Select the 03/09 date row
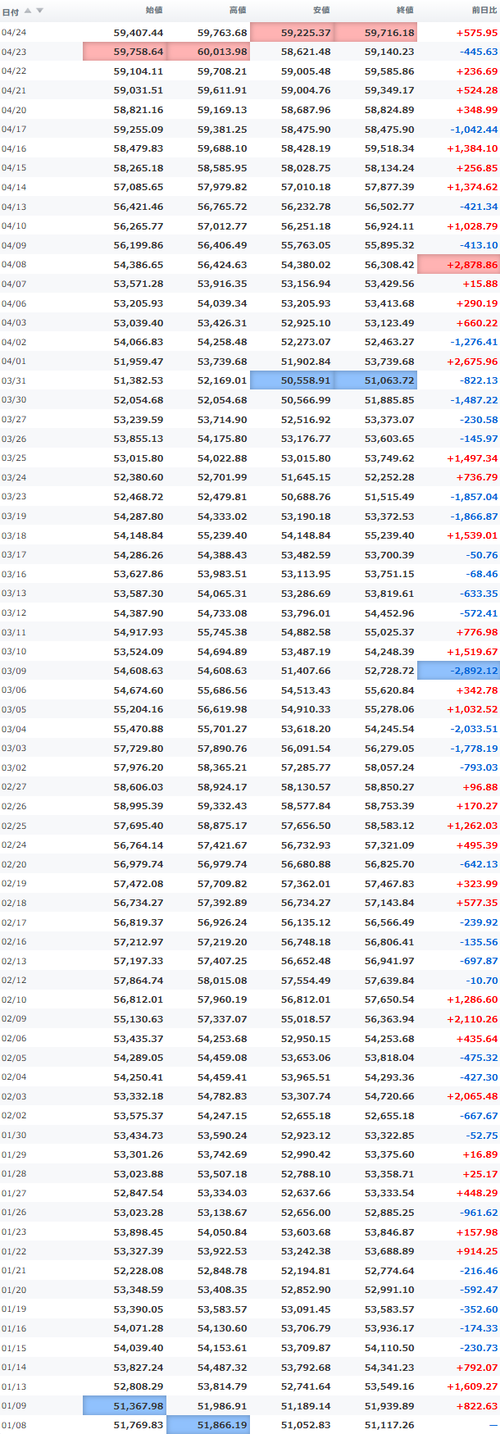500x1434 pixels. (250, 669)
